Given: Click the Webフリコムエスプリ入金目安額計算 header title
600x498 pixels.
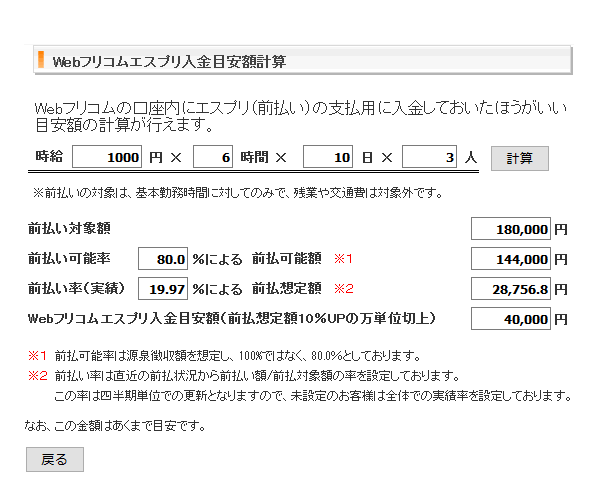Looking at the screenshot, I should point(169,61).
